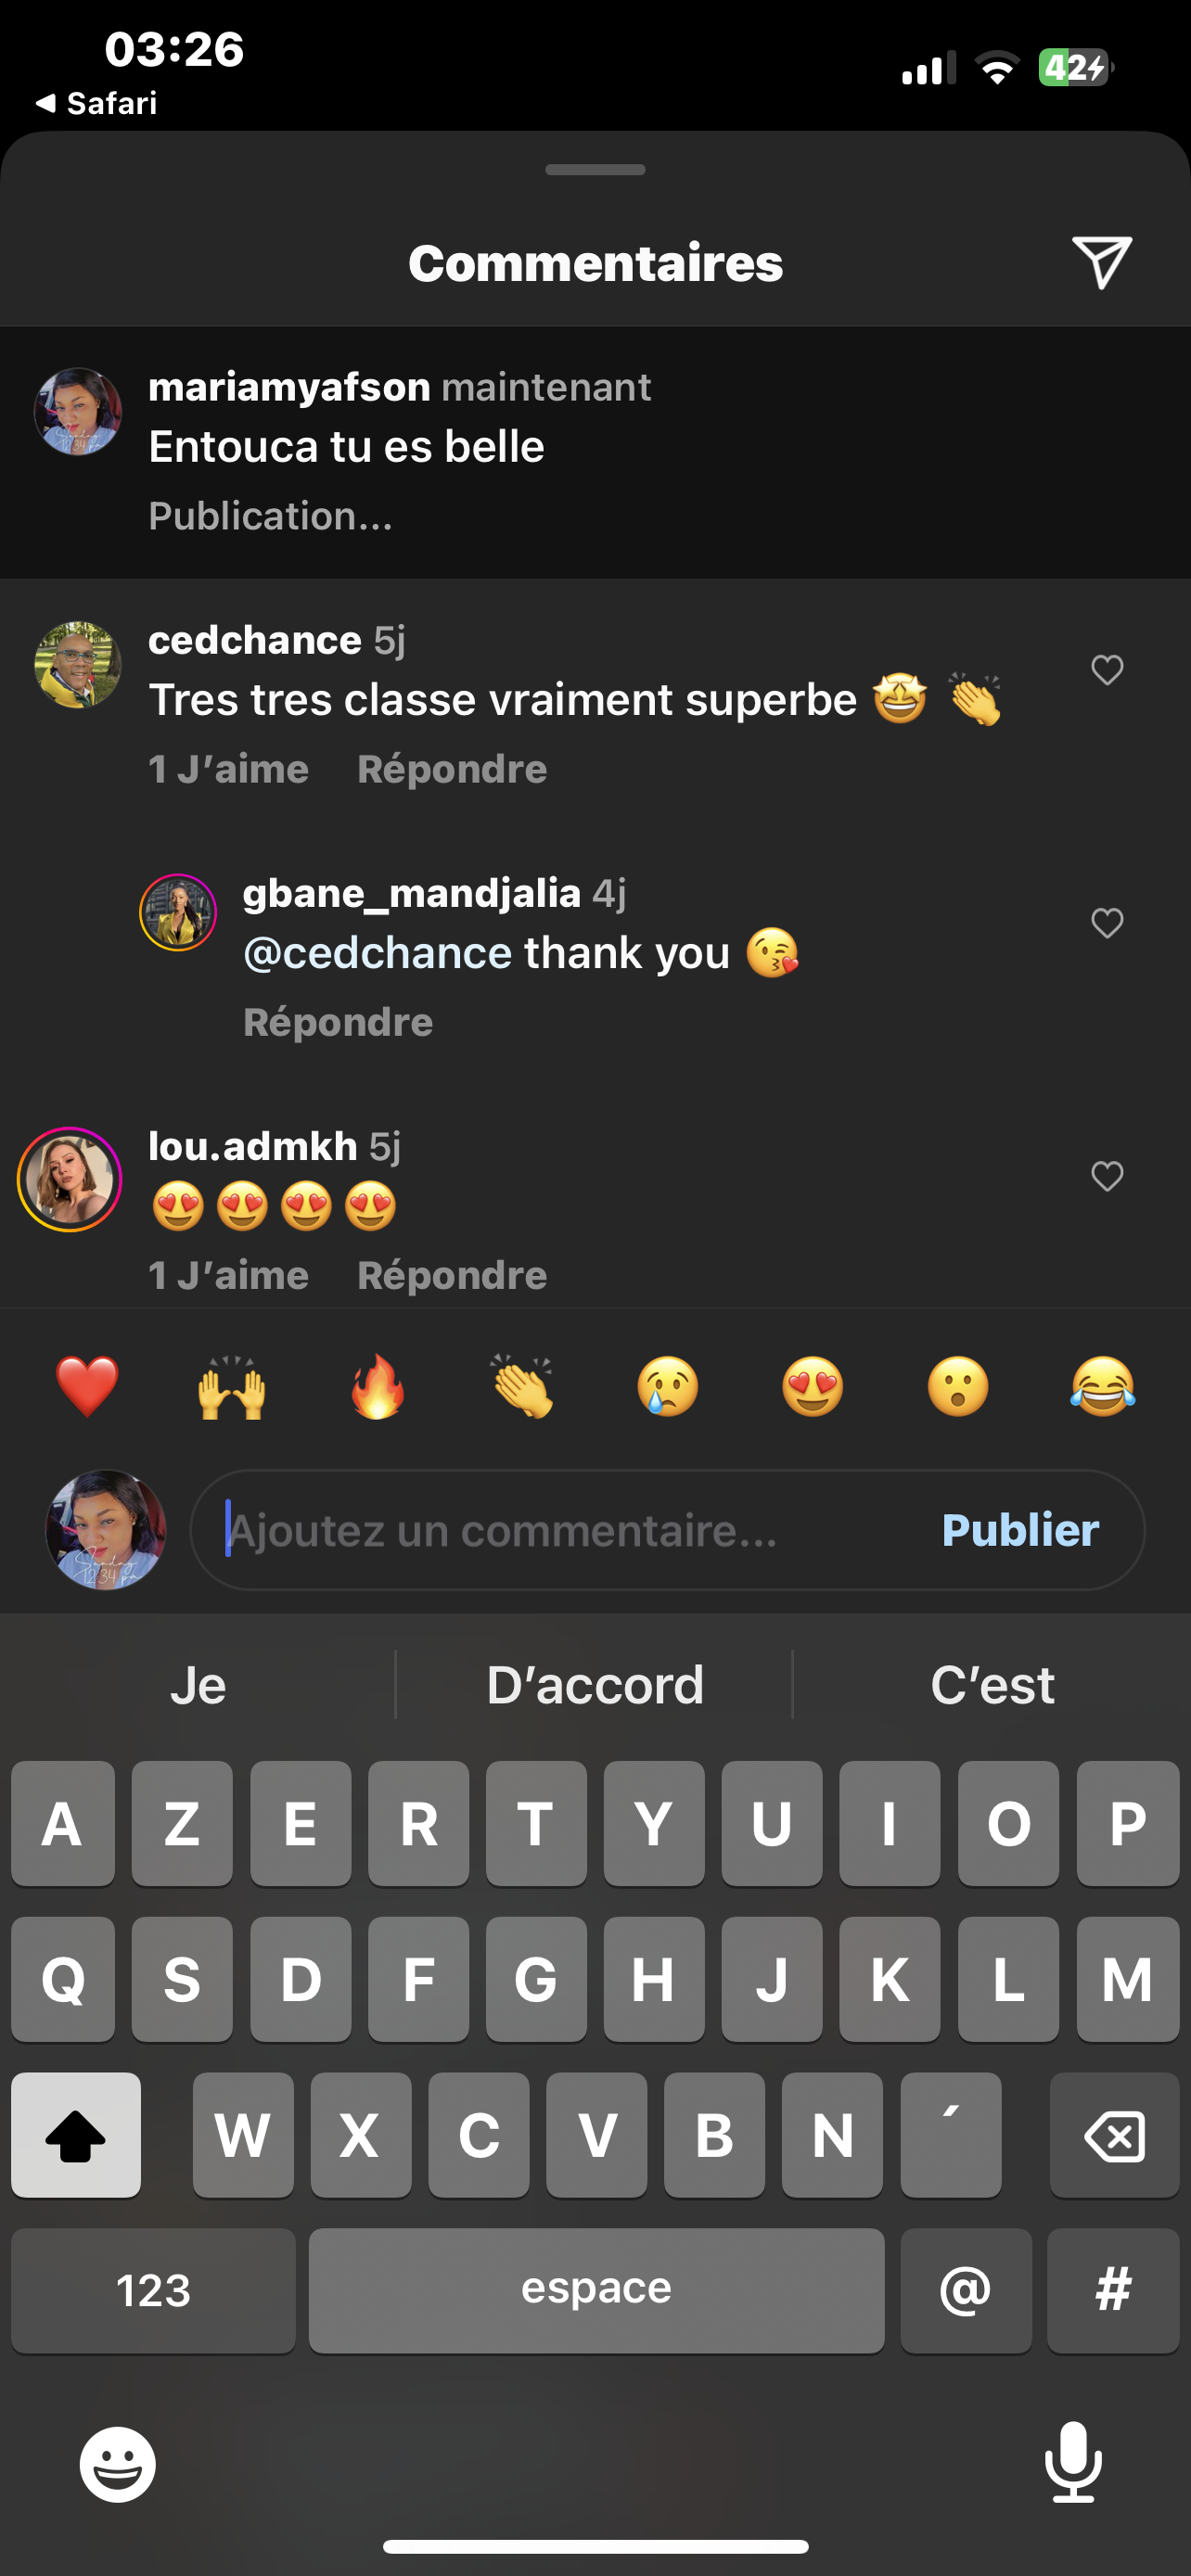1191x2576 pixels.
Task: Like cedchance's comment with the heart
Action: (1107, 670)
